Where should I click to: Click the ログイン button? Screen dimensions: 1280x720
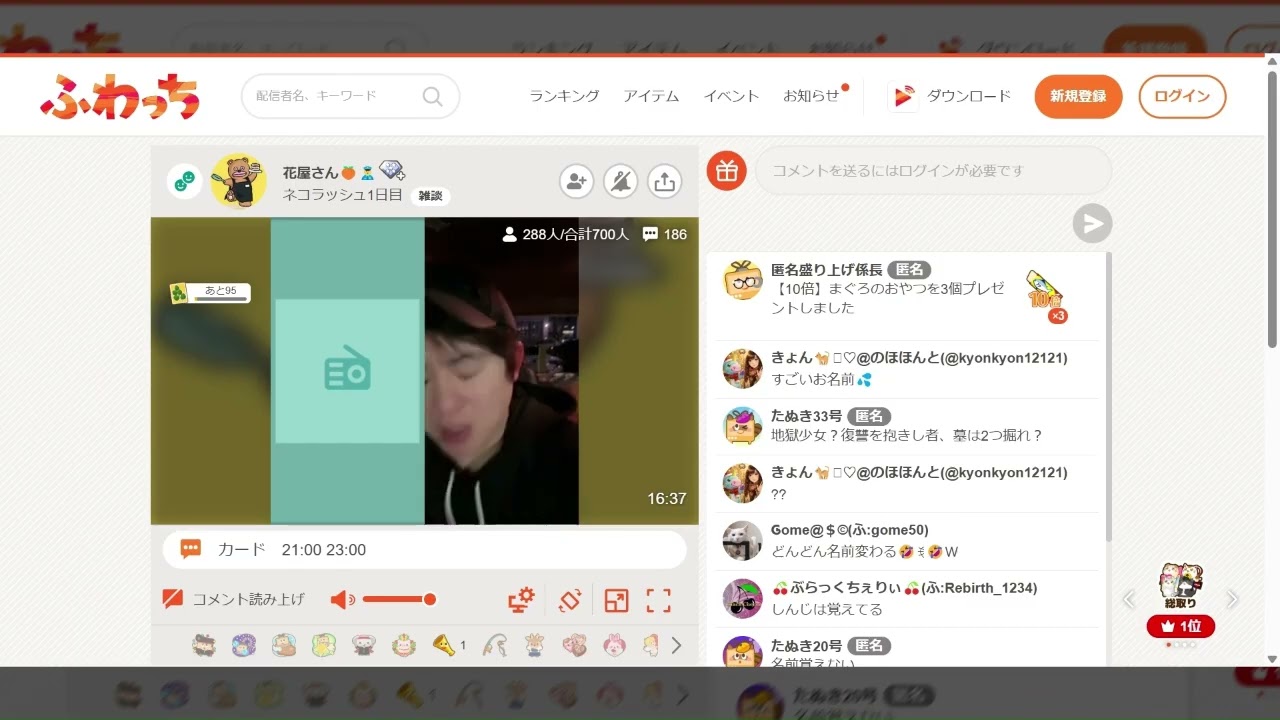[1182, 96]
